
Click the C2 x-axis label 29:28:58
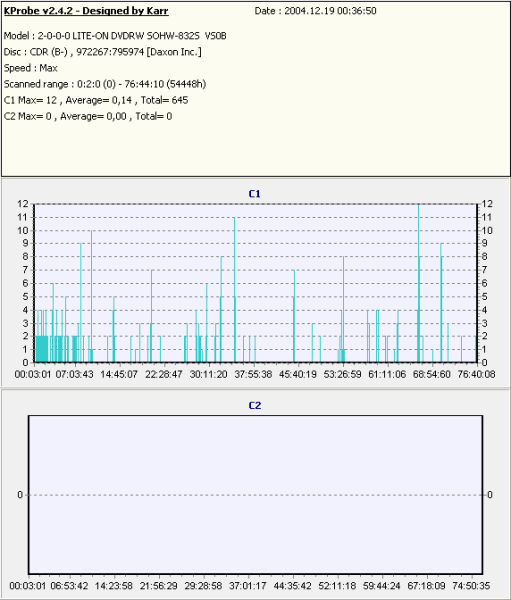tap(203, 586)
